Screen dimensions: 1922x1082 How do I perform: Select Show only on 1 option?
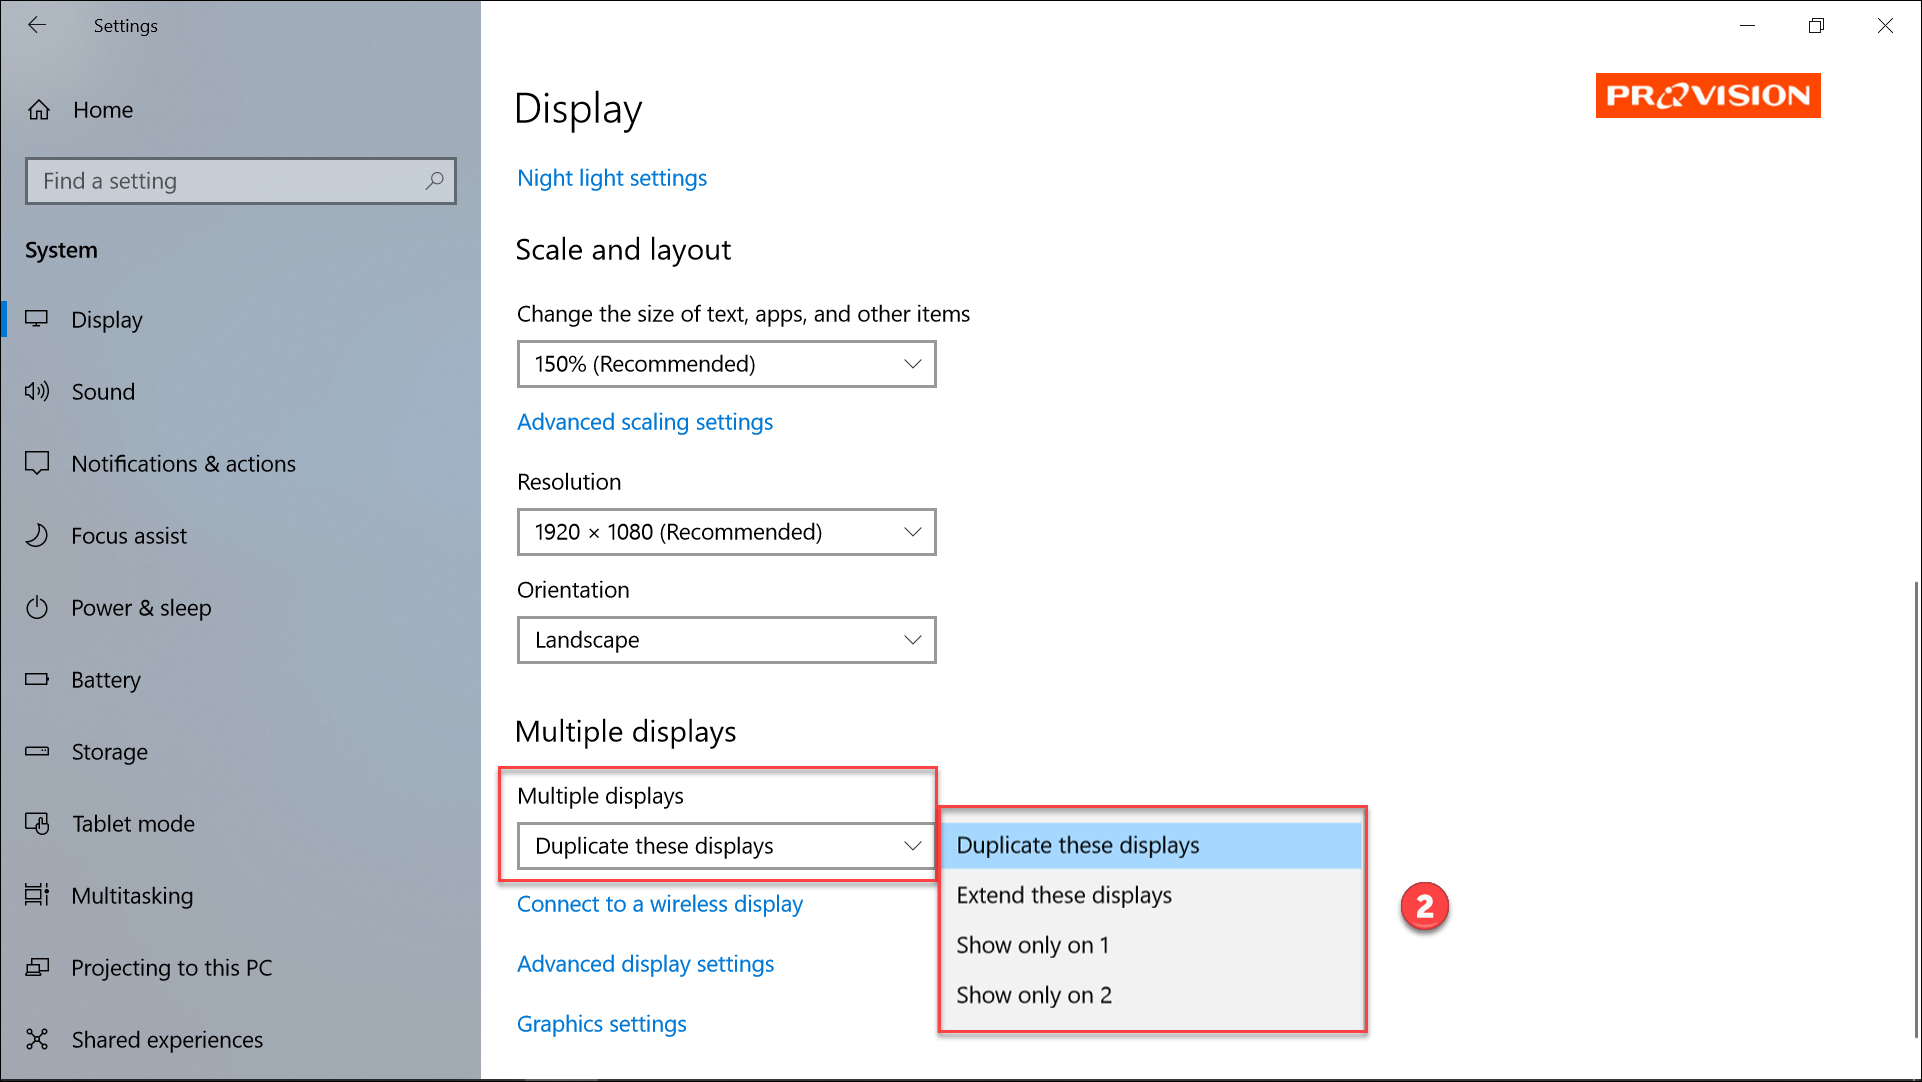point(1032,945)
